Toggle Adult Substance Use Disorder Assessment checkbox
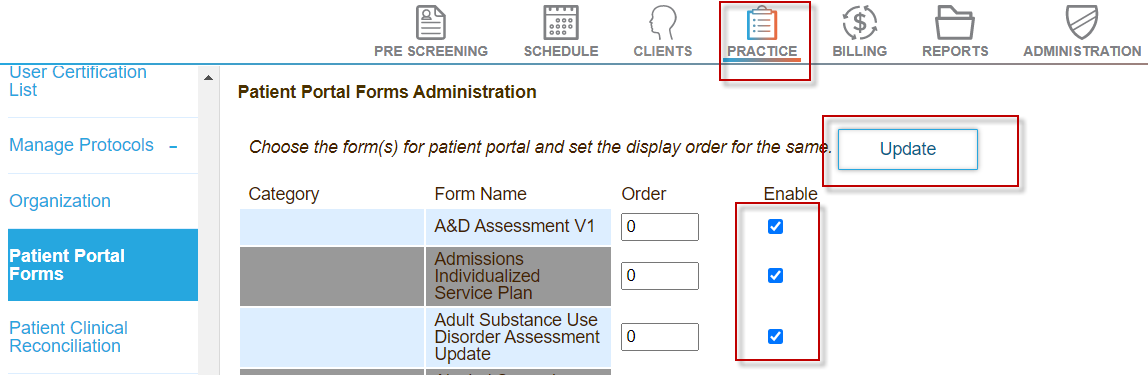The height and width of the screenshot is (375, 1148). pyautogui.click(x=775, y=336)
